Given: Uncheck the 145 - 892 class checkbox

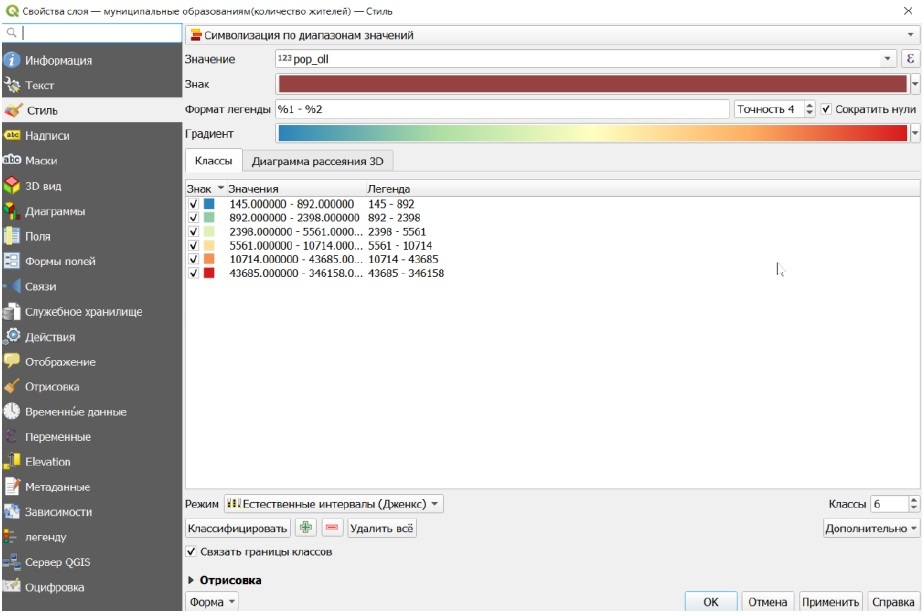Looking at the screenshot, I should coord(193,204).
